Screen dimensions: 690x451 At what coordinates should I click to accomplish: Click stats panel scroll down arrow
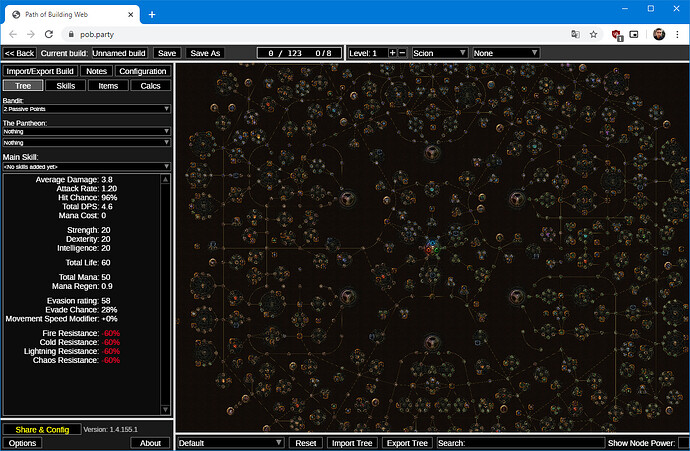pos(165,410)
